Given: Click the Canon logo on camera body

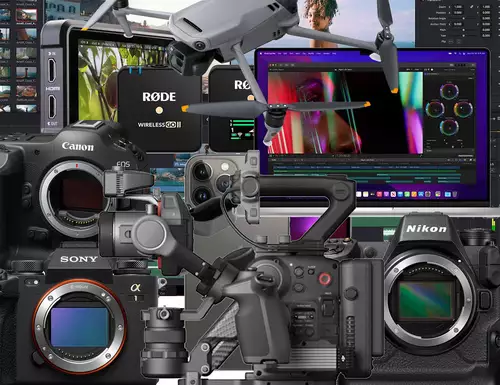Looking at the screenshot, I should pyautogui.click(x=78, y=146).
